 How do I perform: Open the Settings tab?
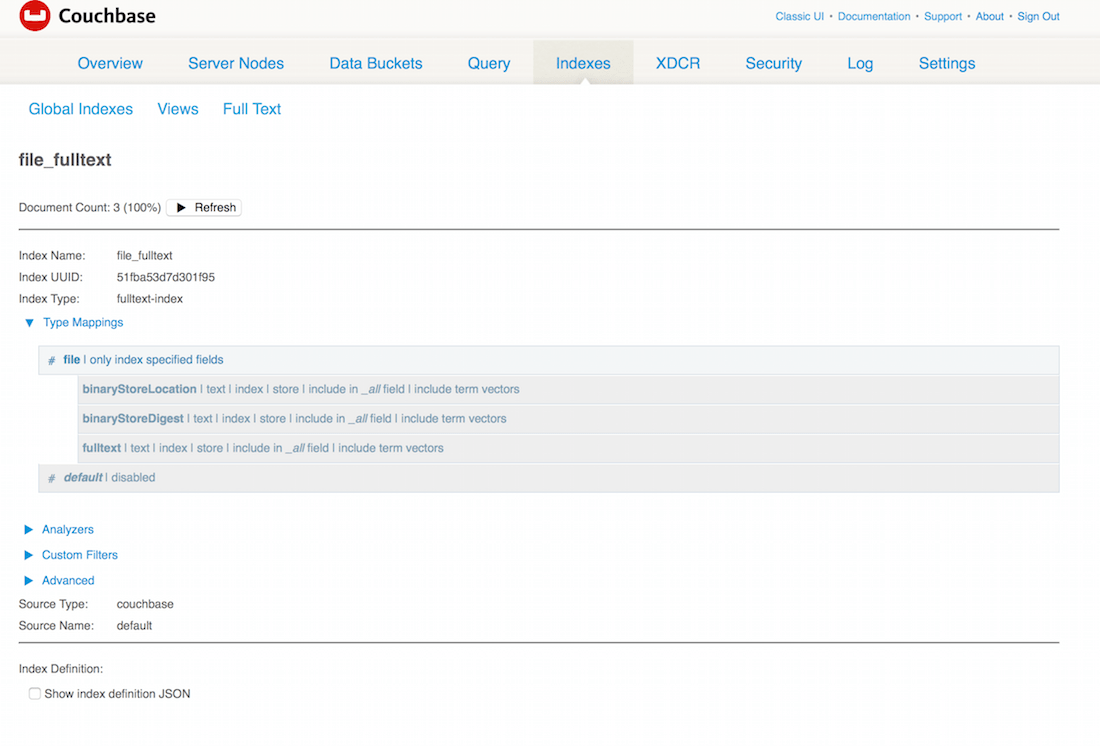946,63
